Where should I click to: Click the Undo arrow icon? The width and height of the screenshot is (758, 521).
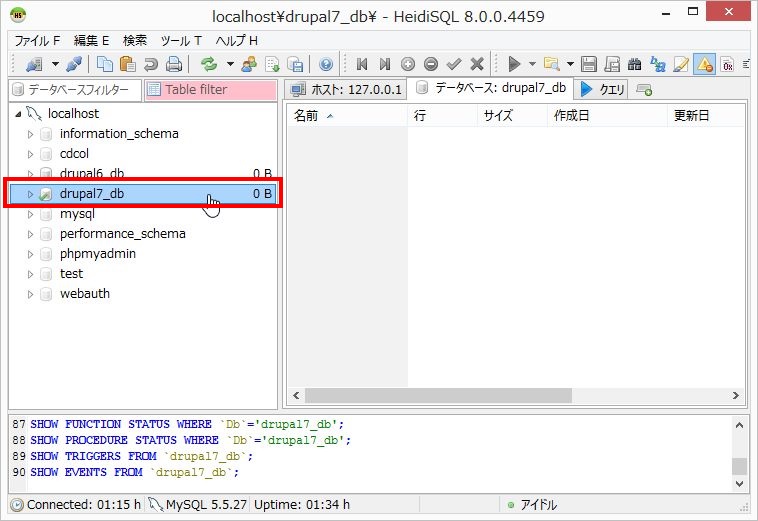pyautogui.click(x=150, y=64)
